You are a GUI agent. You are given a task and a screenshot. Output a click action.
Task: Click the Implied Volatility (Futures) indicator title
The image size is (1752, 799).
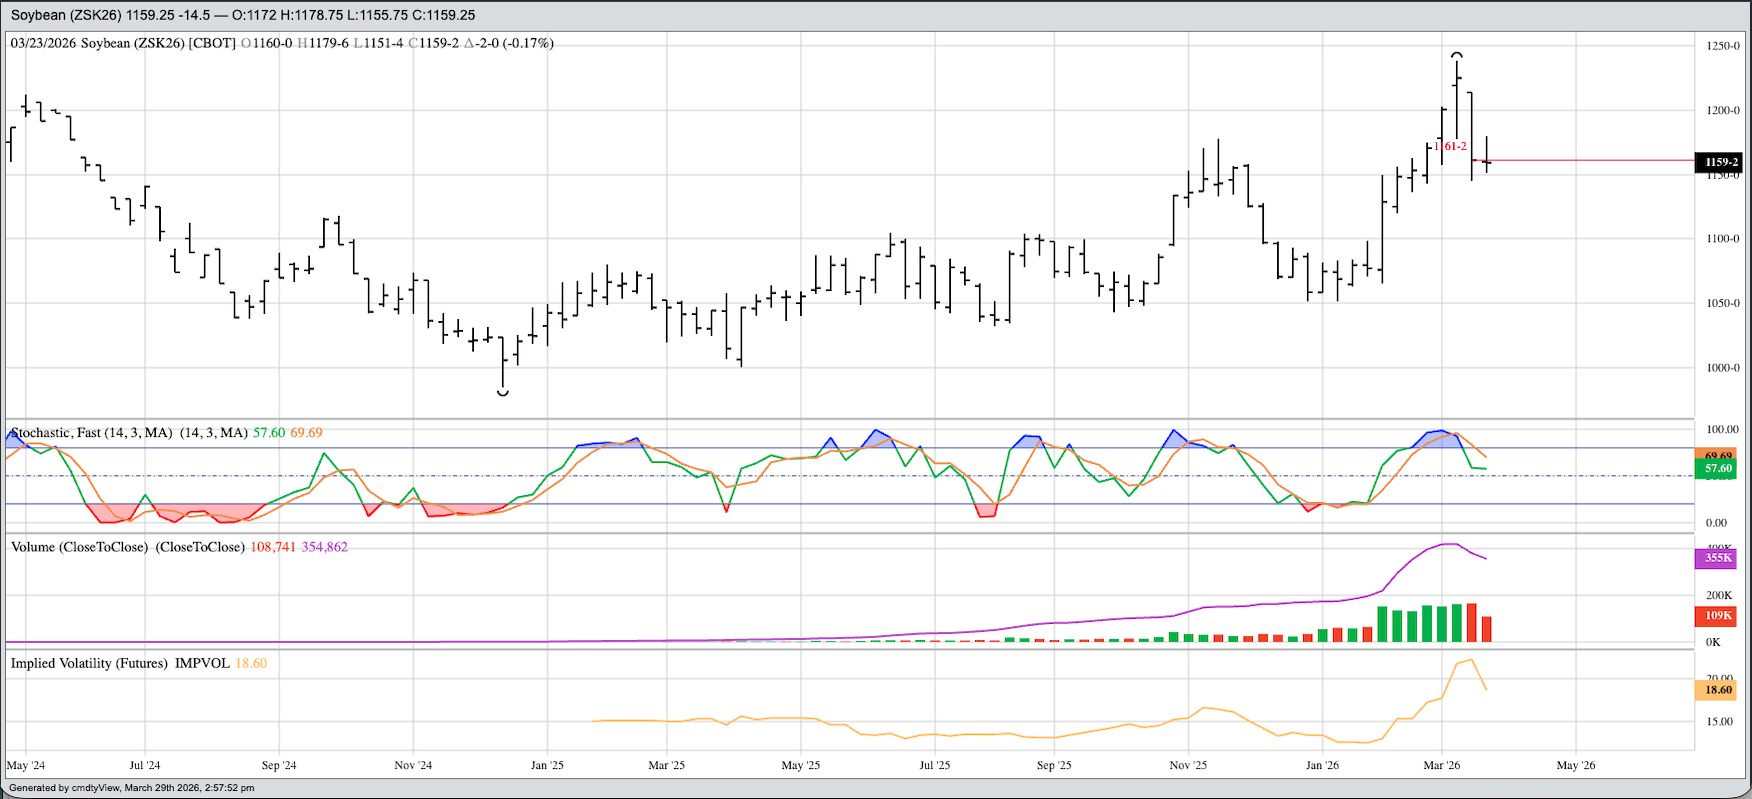[x=89, y=663]
